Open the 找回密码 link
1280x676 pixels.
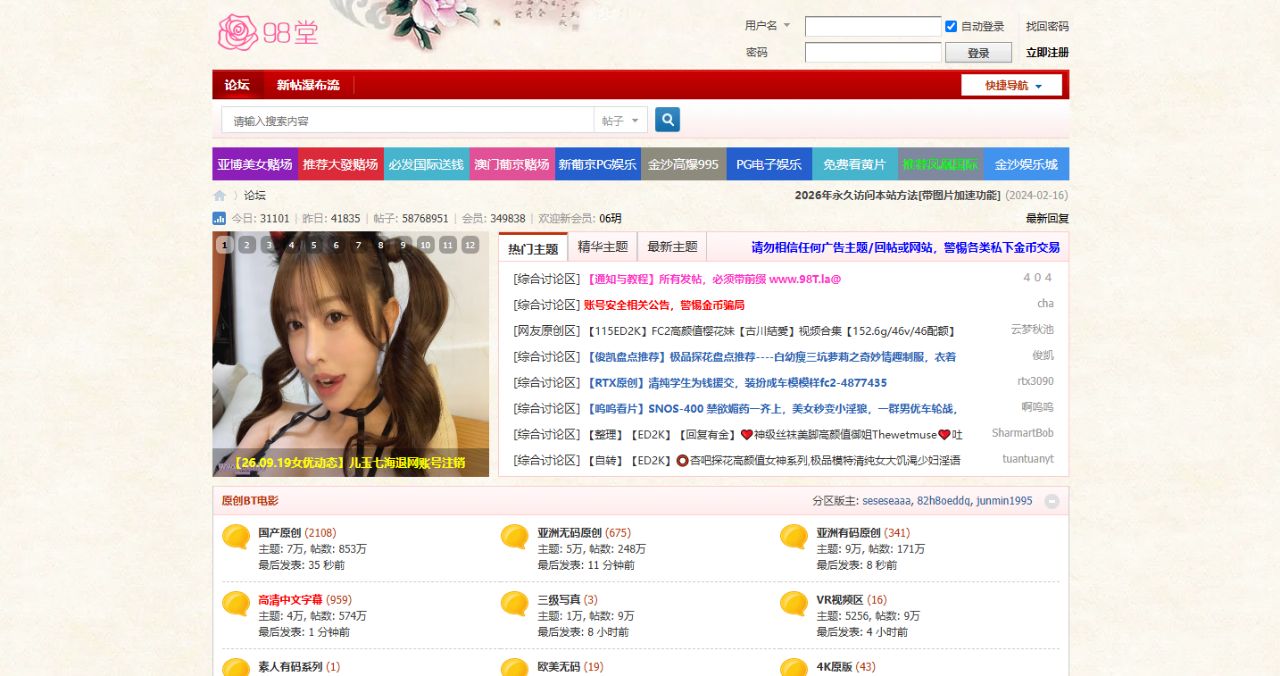click(x=1047, y=27)
